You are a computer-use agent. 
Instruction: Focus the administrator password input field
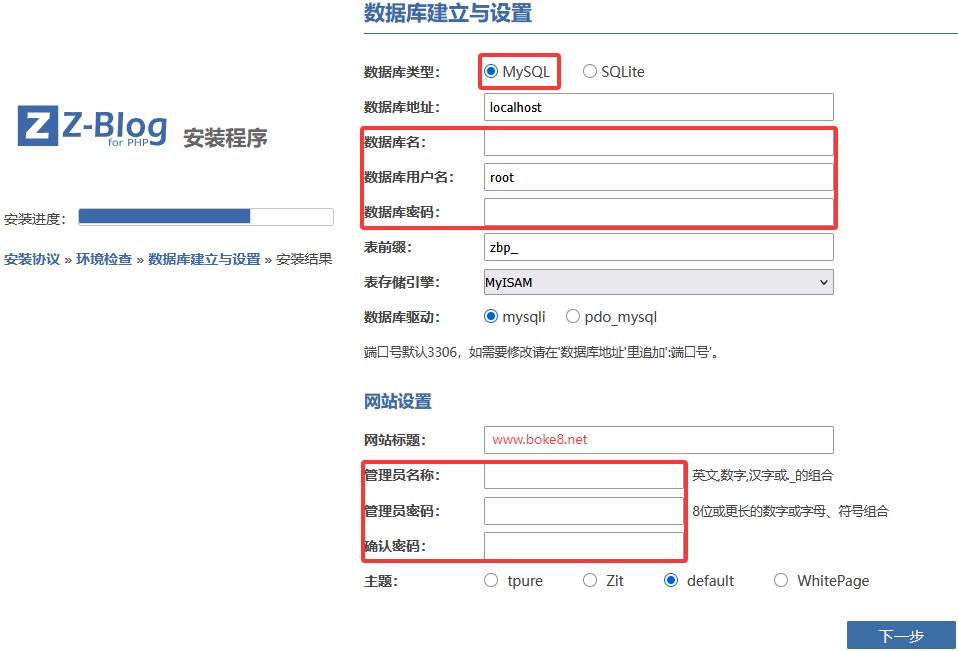(583, 511)
